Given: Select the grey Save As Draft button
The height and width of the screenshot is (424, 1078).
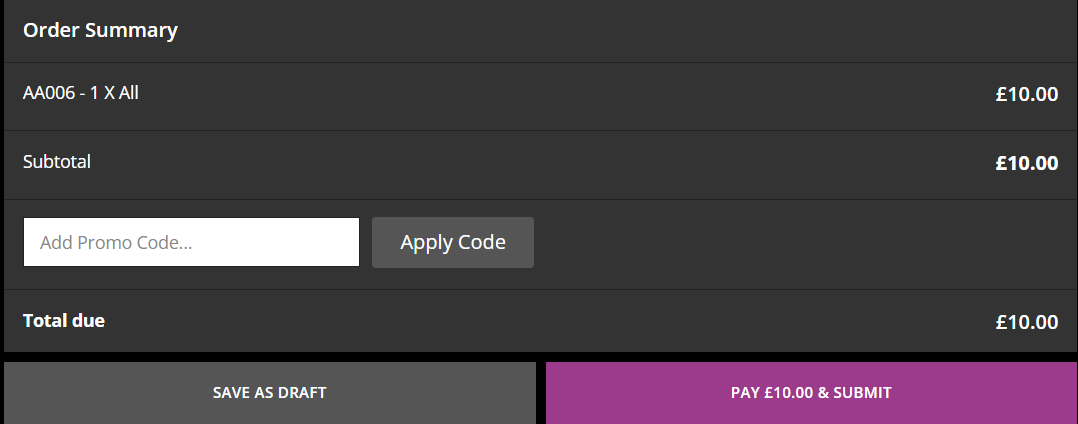Looking at the screenshot, I should click(270, 393).
